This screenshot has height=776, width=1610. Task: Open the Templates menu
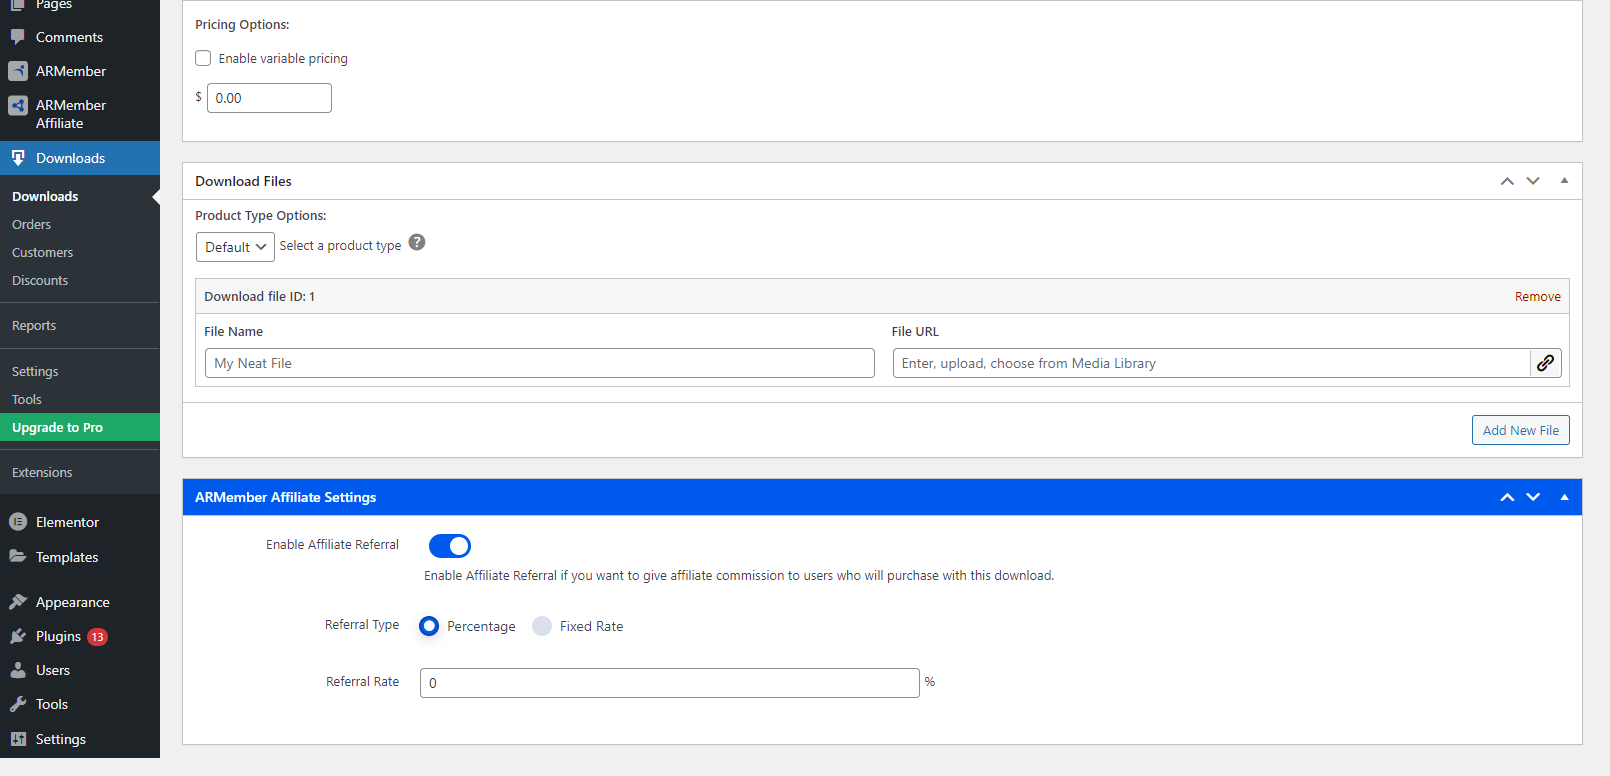click(80, 557)
